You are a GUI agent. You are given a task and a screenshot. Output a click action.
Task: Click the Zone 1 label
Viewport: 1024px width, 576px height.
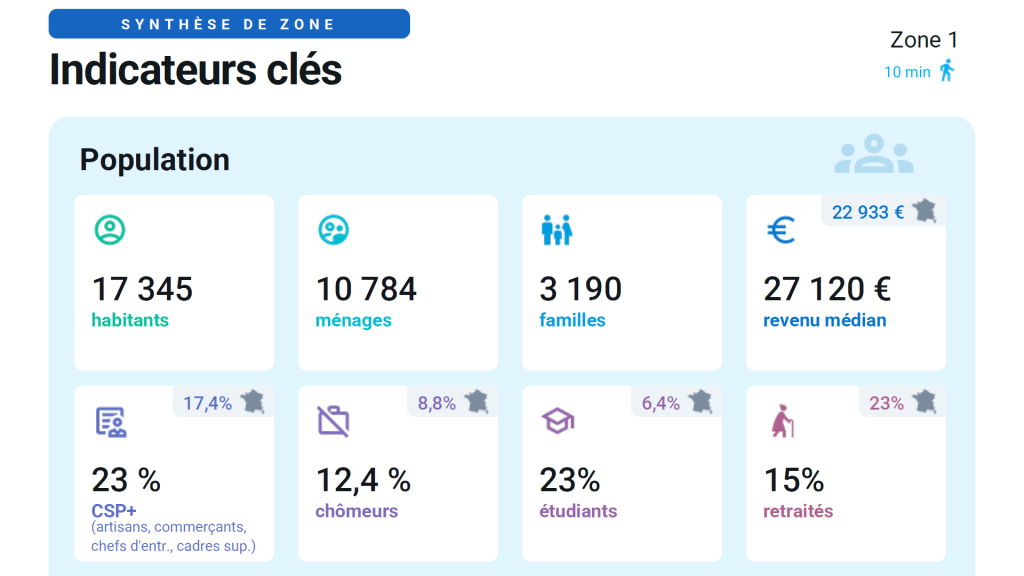tap(923, 40)
